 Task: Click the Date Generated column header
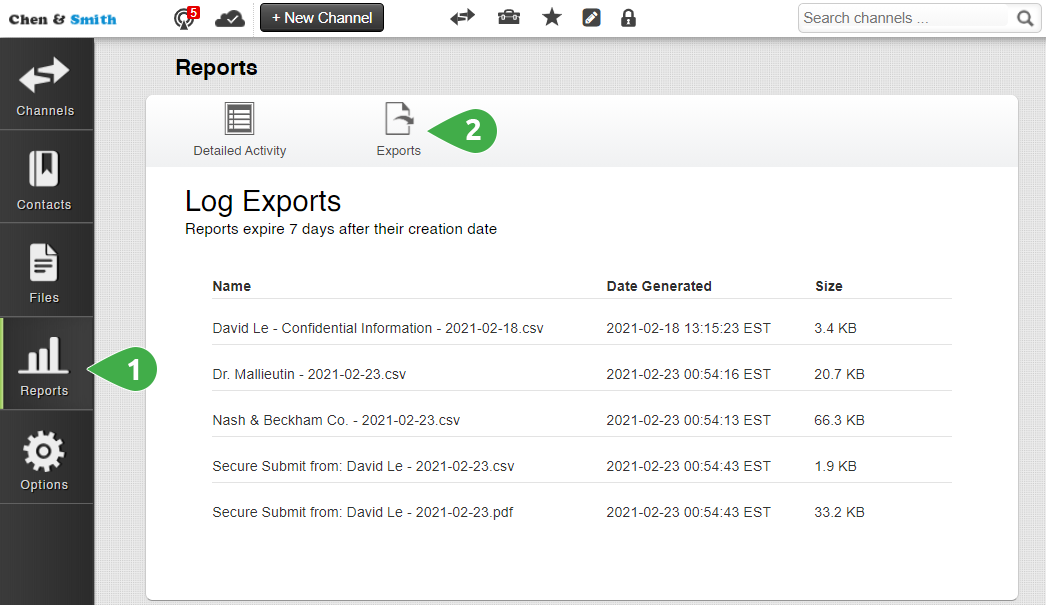[659, 286]
